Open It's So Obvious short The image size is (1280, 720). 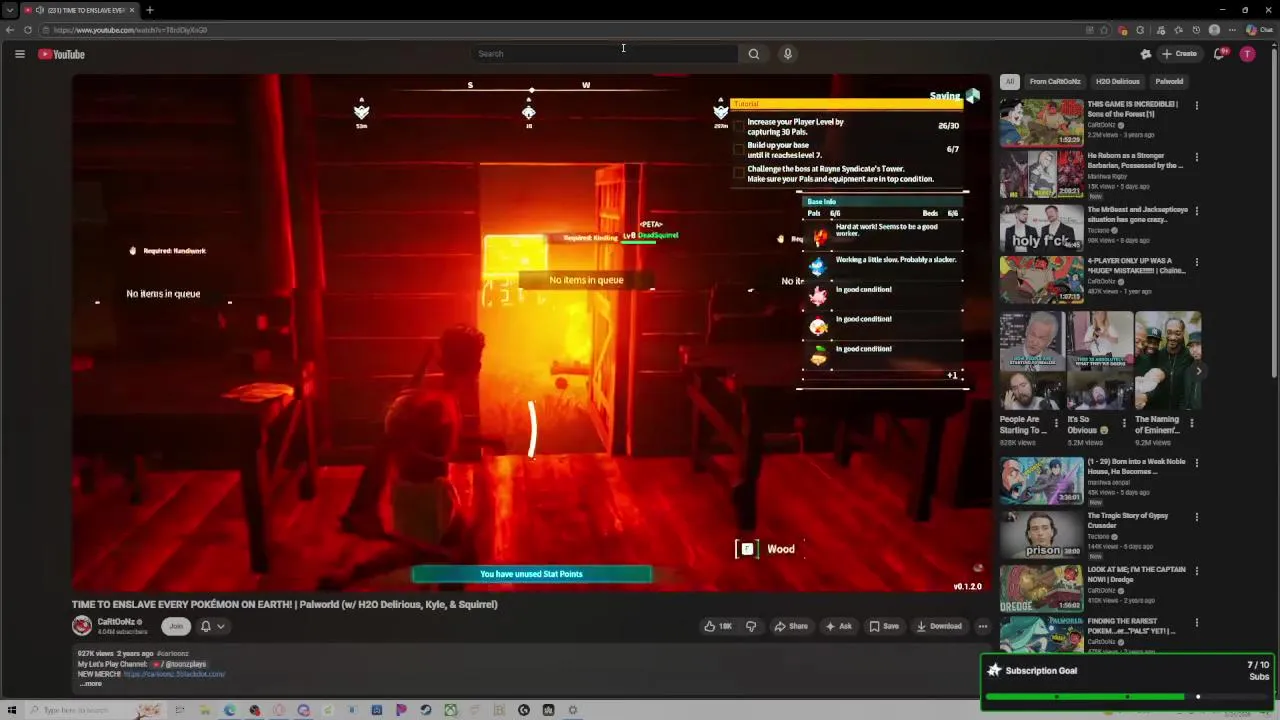tap(1099, 360)
